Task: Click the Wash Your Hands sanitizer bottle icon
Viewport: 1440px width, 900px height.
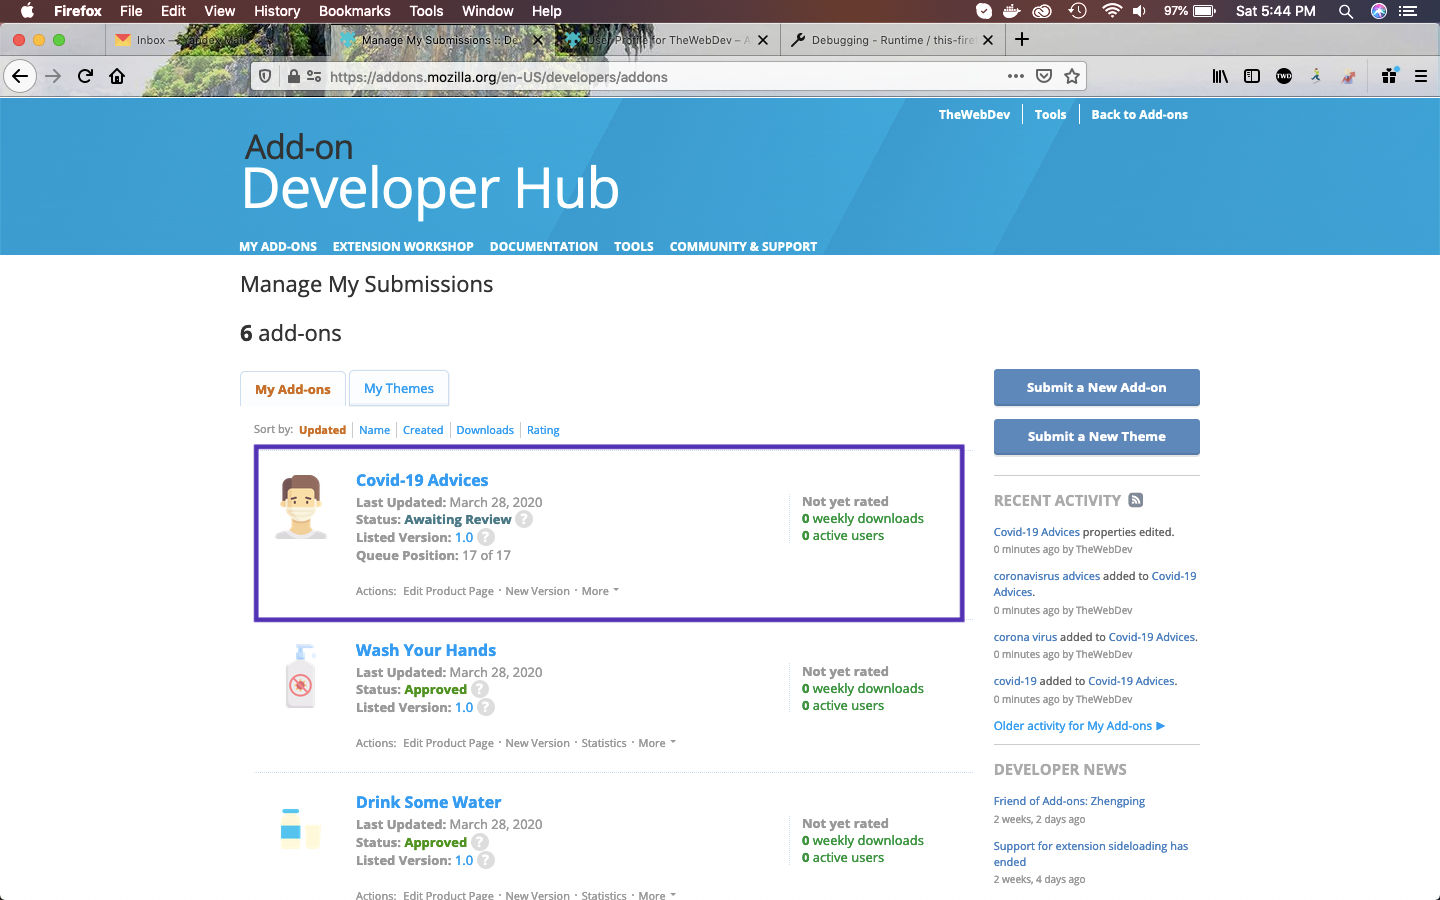Action: point(301,677)
